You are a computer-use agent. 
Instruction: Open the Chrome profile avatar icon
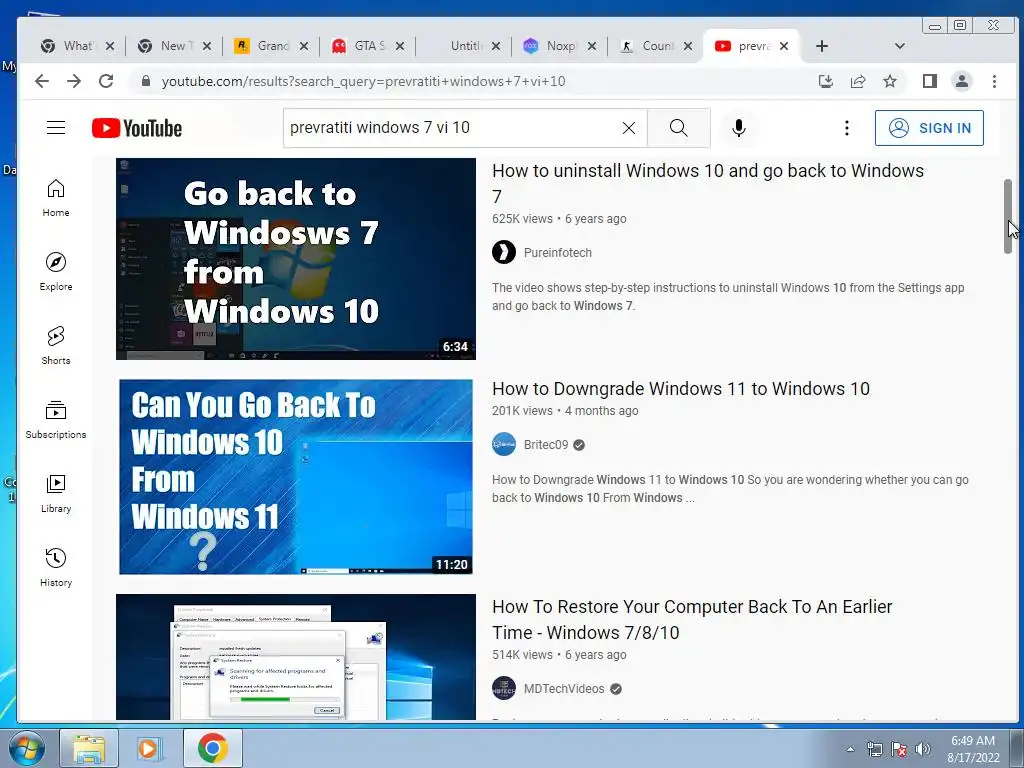[x=962, y=81]
